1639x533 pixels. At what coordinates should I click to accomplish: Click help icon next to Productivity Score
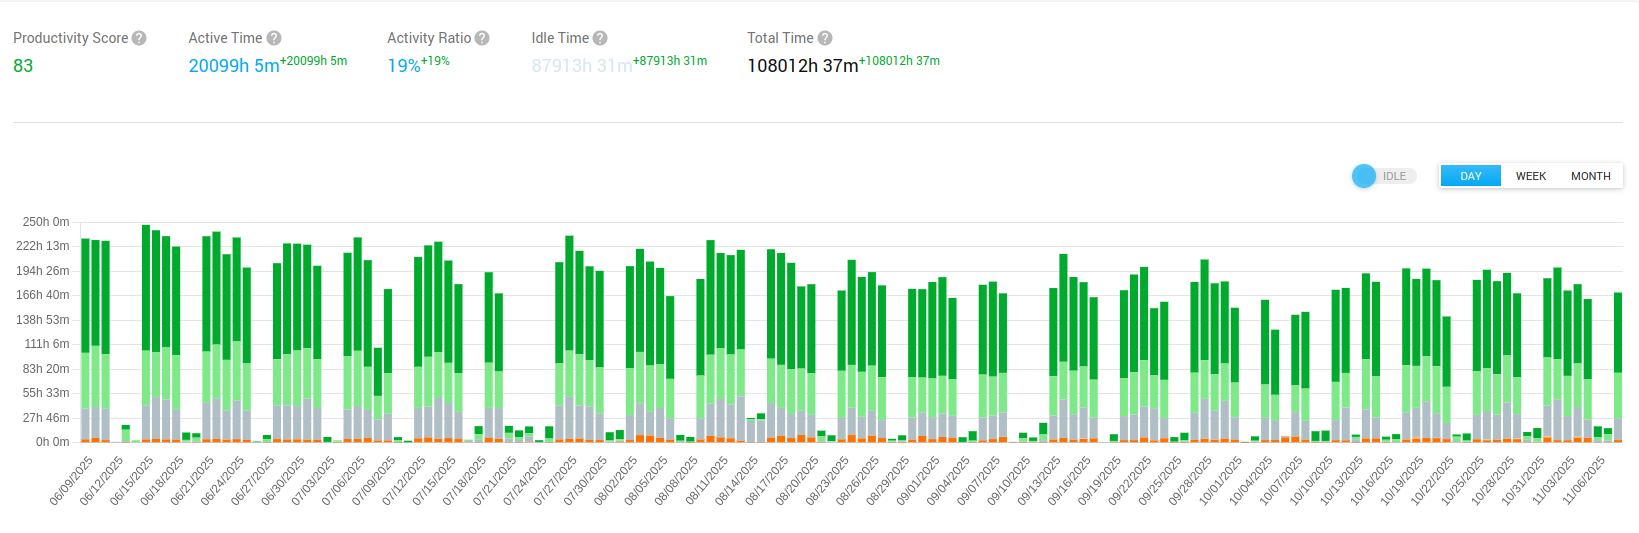(139, 38)
